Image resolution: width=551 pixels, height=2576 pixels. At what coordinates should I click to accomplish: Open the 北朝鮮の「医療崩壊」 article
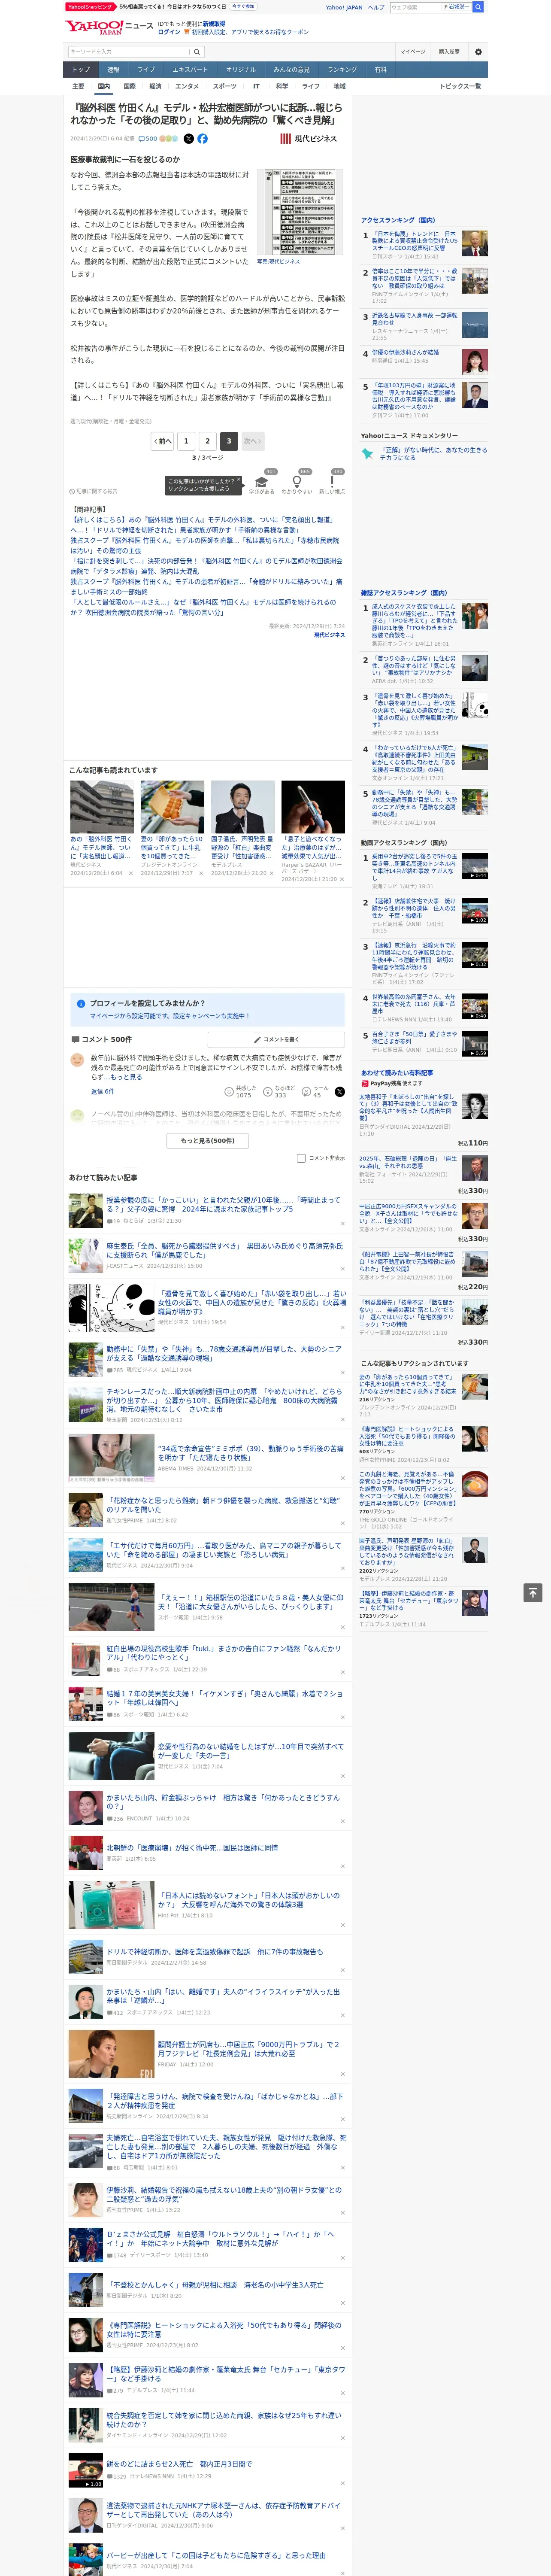(x=192, y=1847)
